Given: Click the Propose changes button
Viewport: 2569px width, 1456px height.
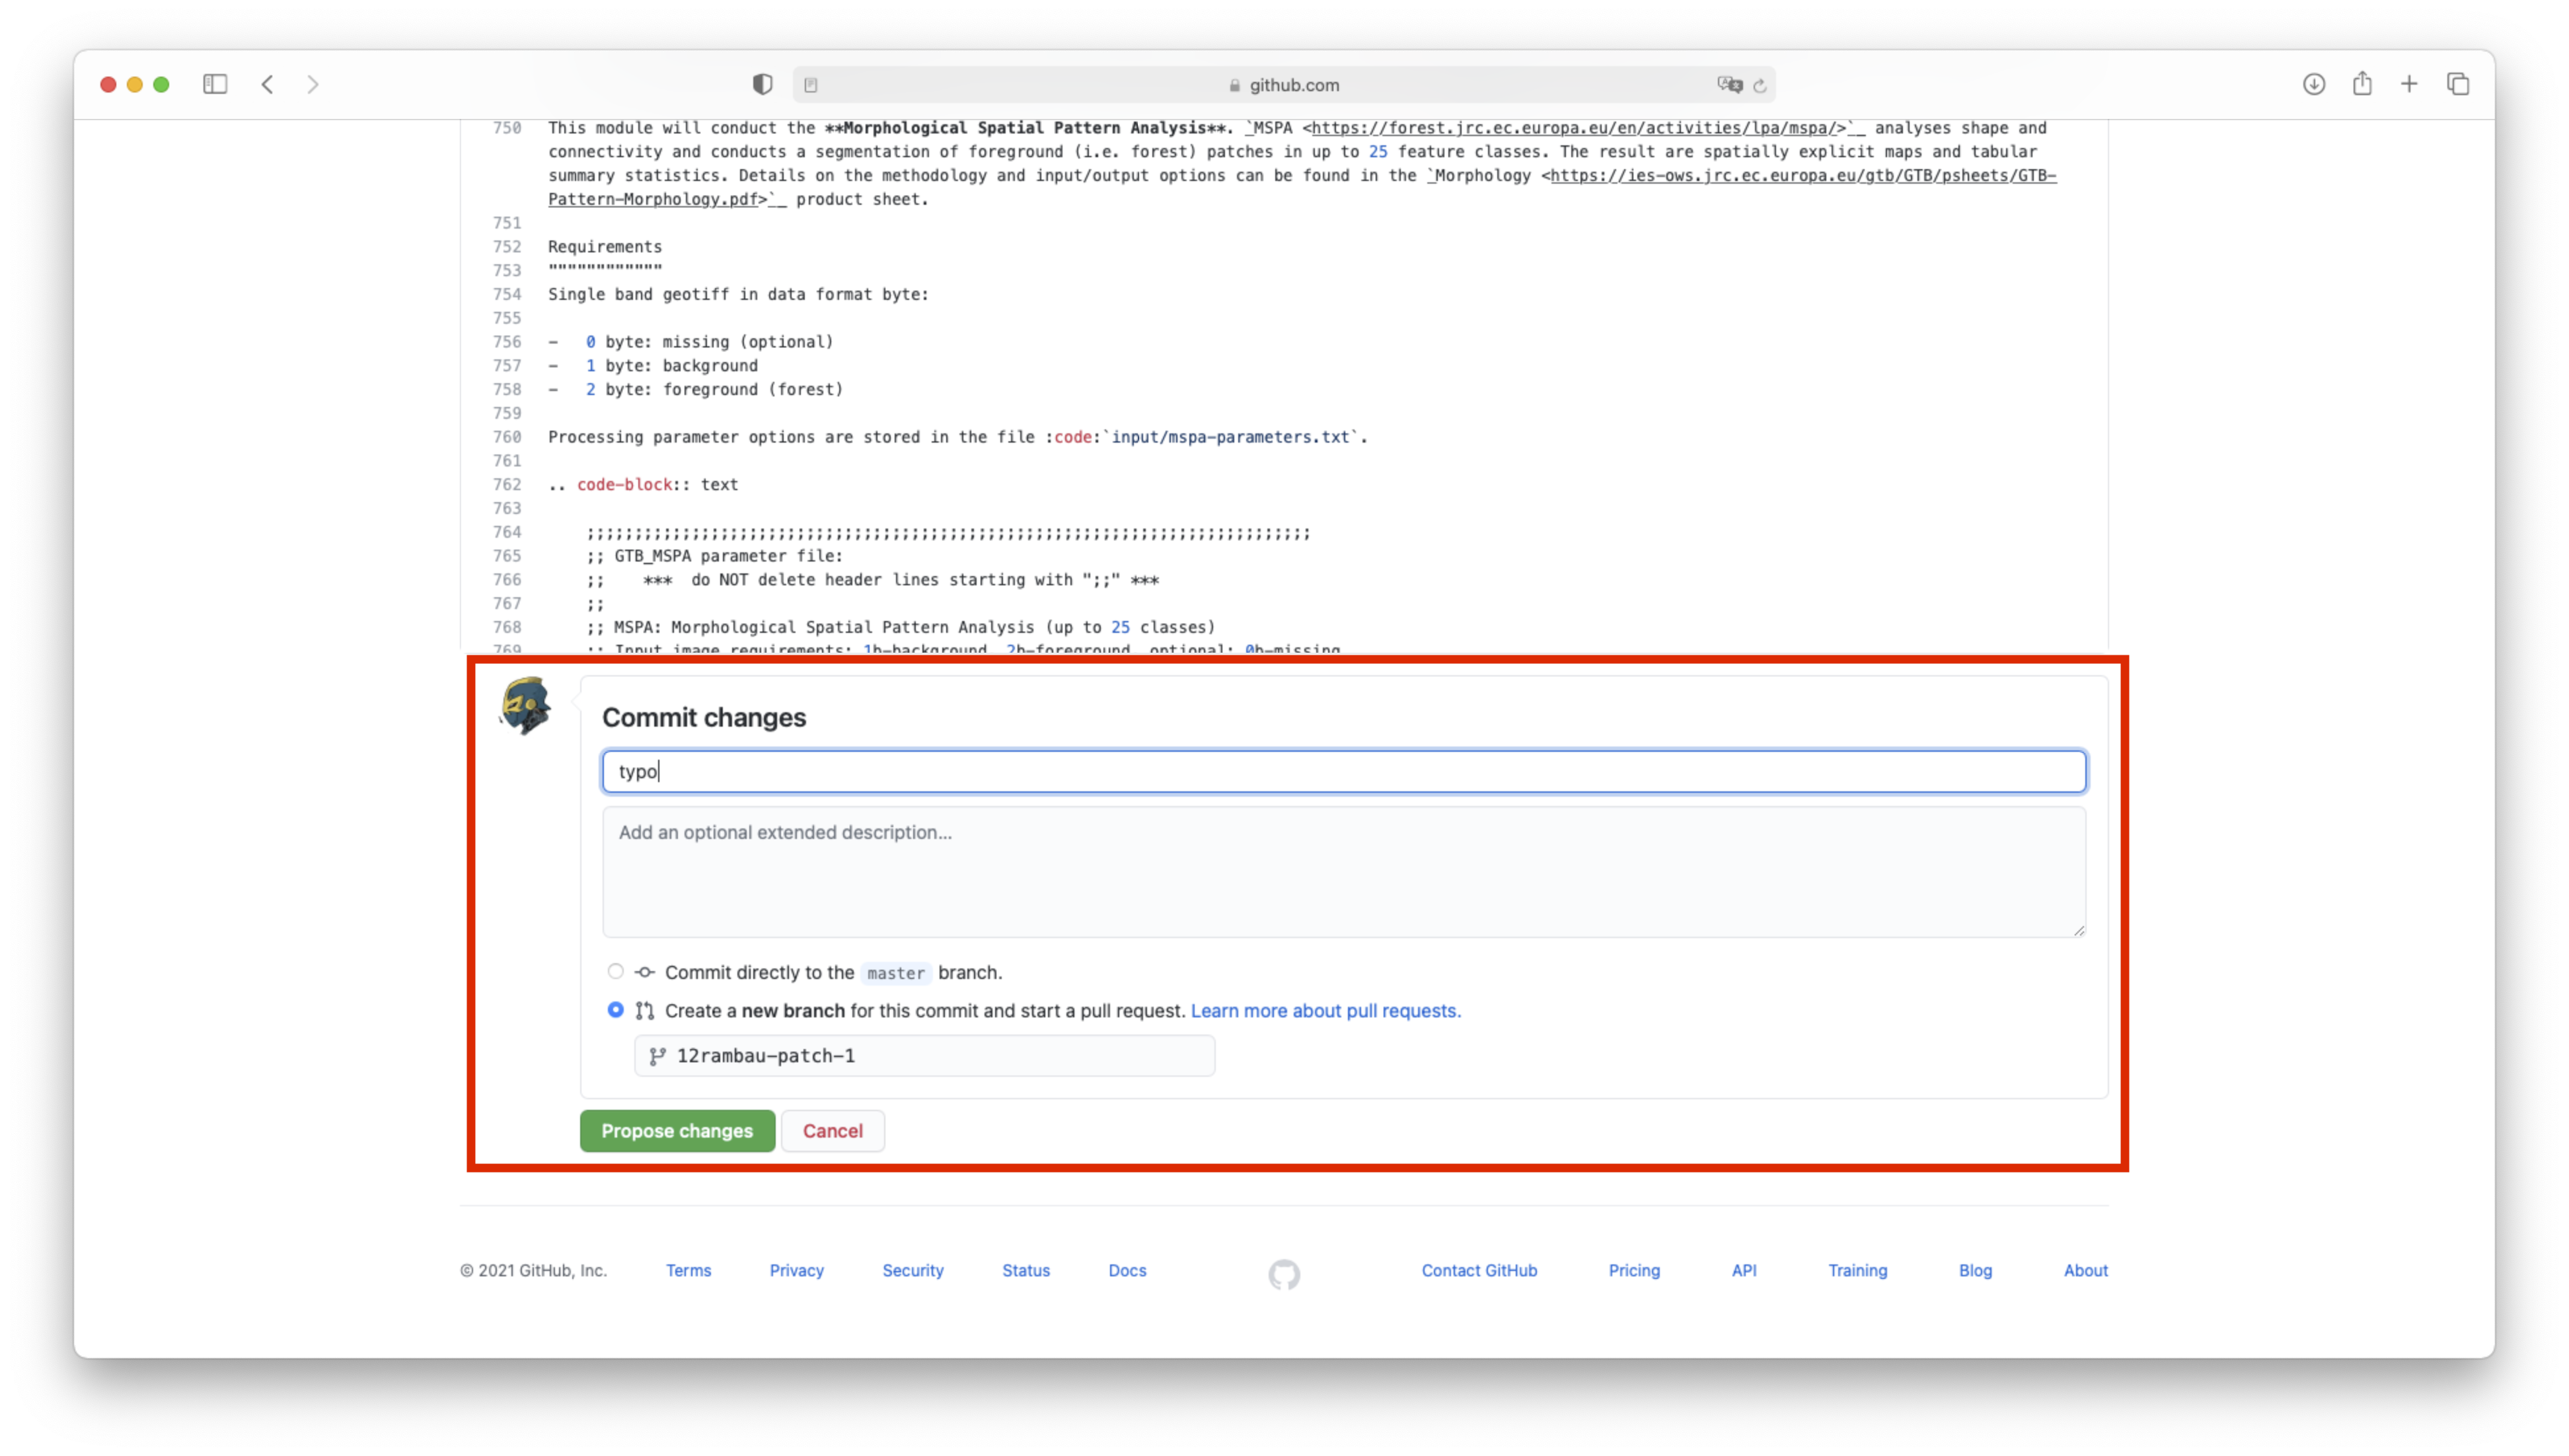Looking at the screenshot, I should coord(677,1131).
